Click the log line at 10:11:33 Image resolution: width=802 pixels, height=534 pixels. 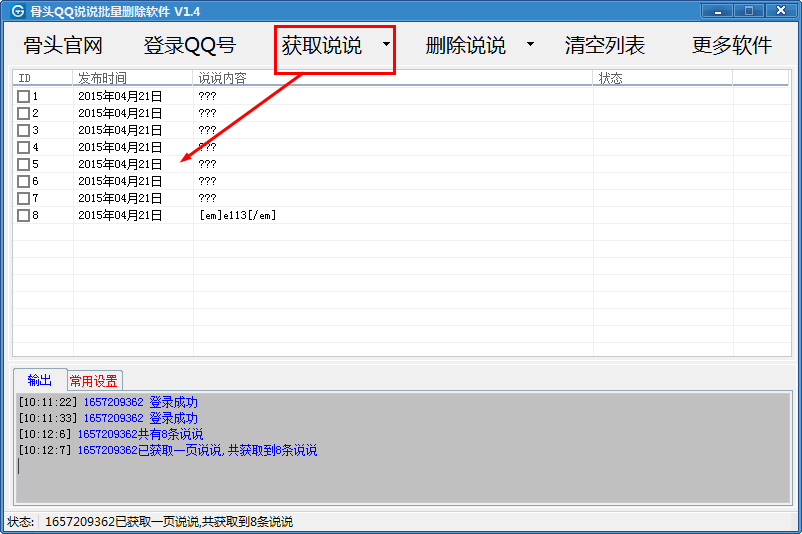click(x=108, y=418)
